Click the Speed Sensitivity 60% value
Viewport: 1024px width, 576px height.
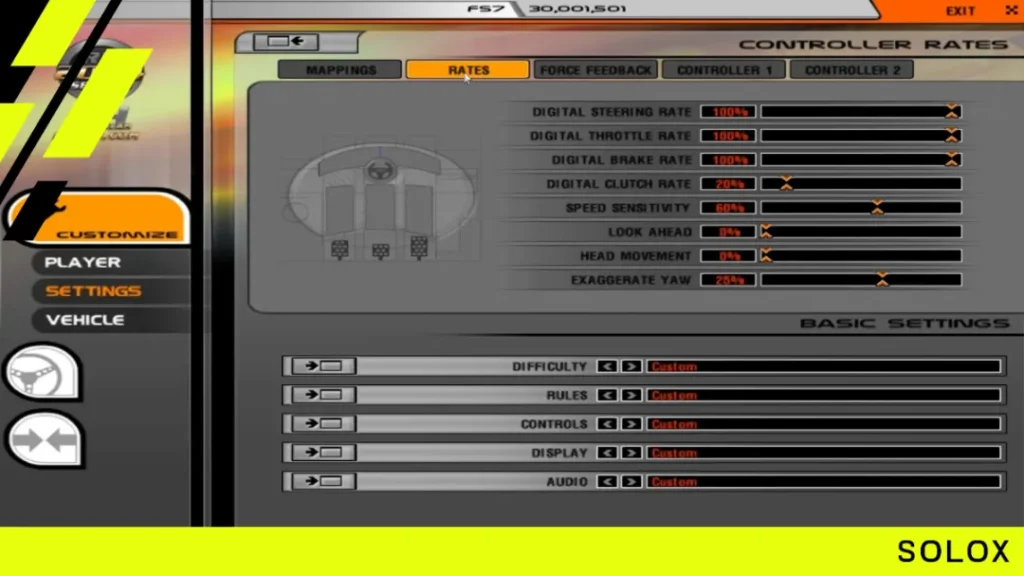click(728, 208)
